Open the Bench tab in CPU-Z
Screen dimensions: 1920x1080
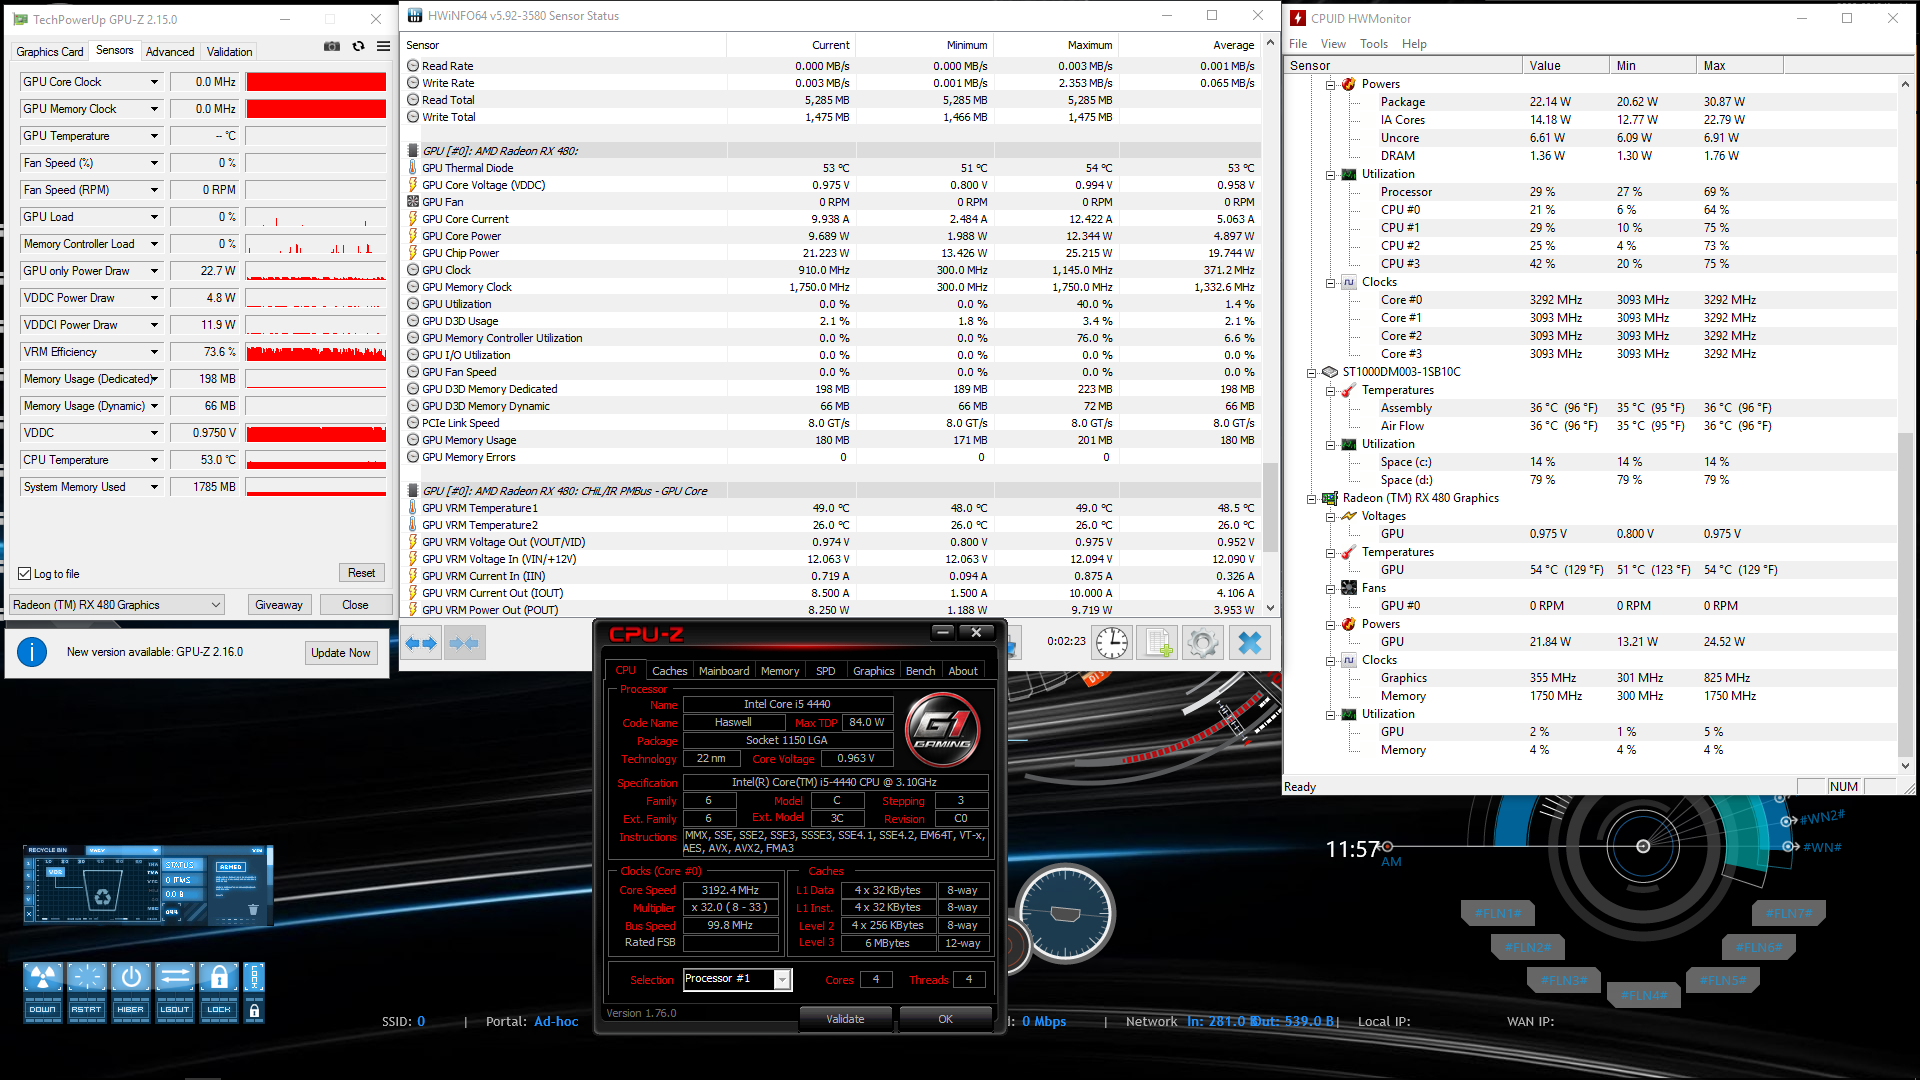pyautogui.click(x=920, y=671)
